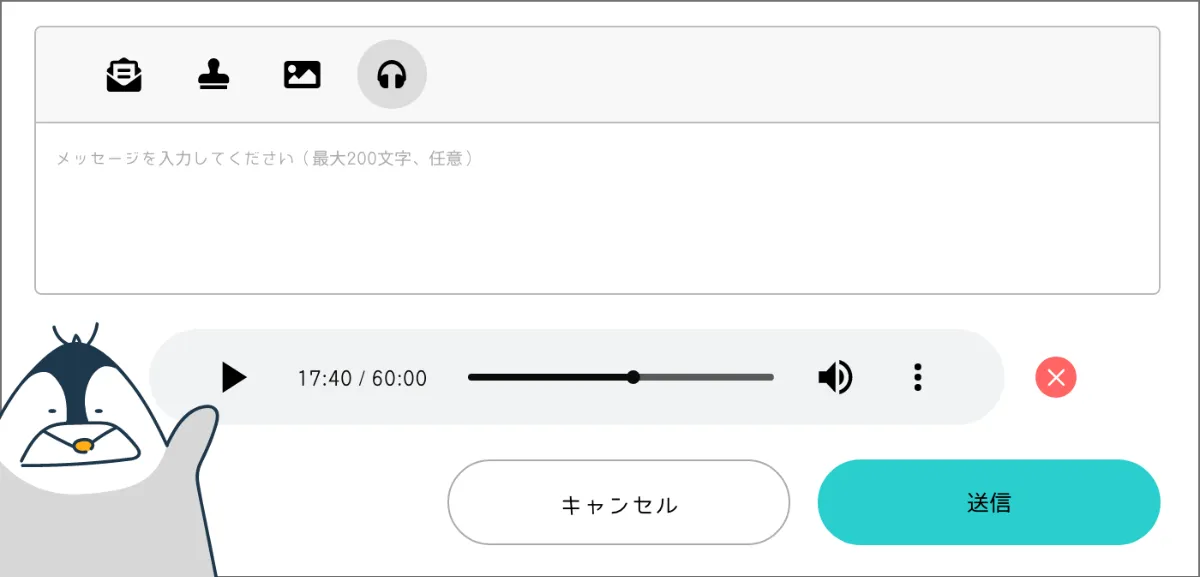Click the red X to remove the audio
This screenshot has height=577, width=1200.
[1056, 377]
